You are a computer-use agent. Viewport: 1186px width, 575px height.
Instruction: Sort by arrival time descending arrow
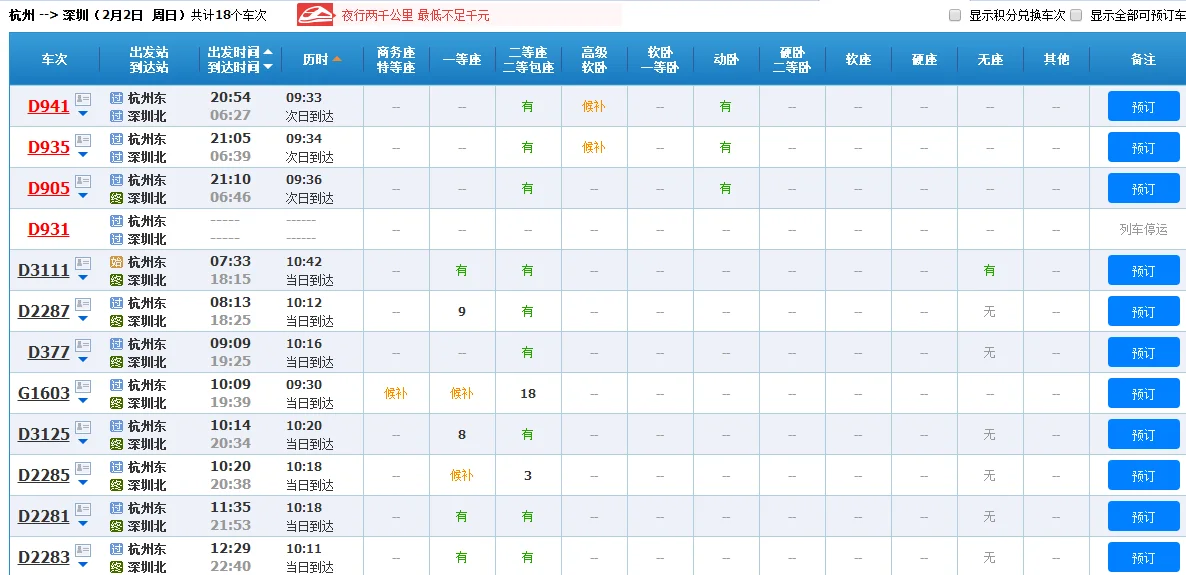pyautogui.click(x=268, y=67)
